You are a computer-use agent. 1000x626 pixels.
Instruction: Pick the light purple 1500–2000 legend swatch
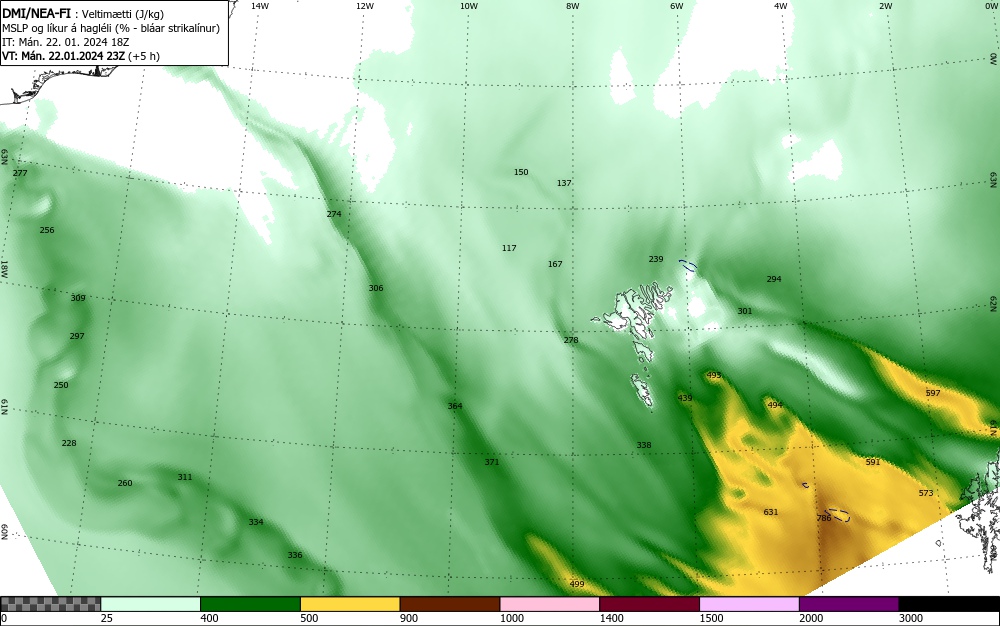click(749, 604)
